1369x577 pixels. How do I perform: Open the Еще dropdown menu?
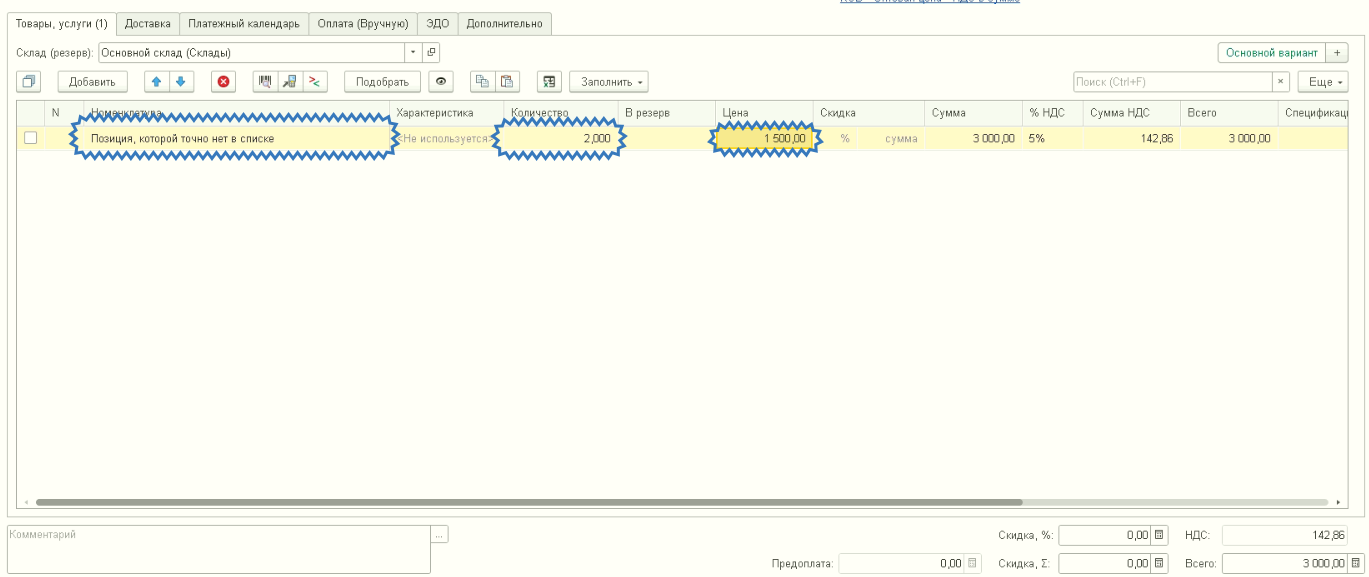coord(1323,82)
